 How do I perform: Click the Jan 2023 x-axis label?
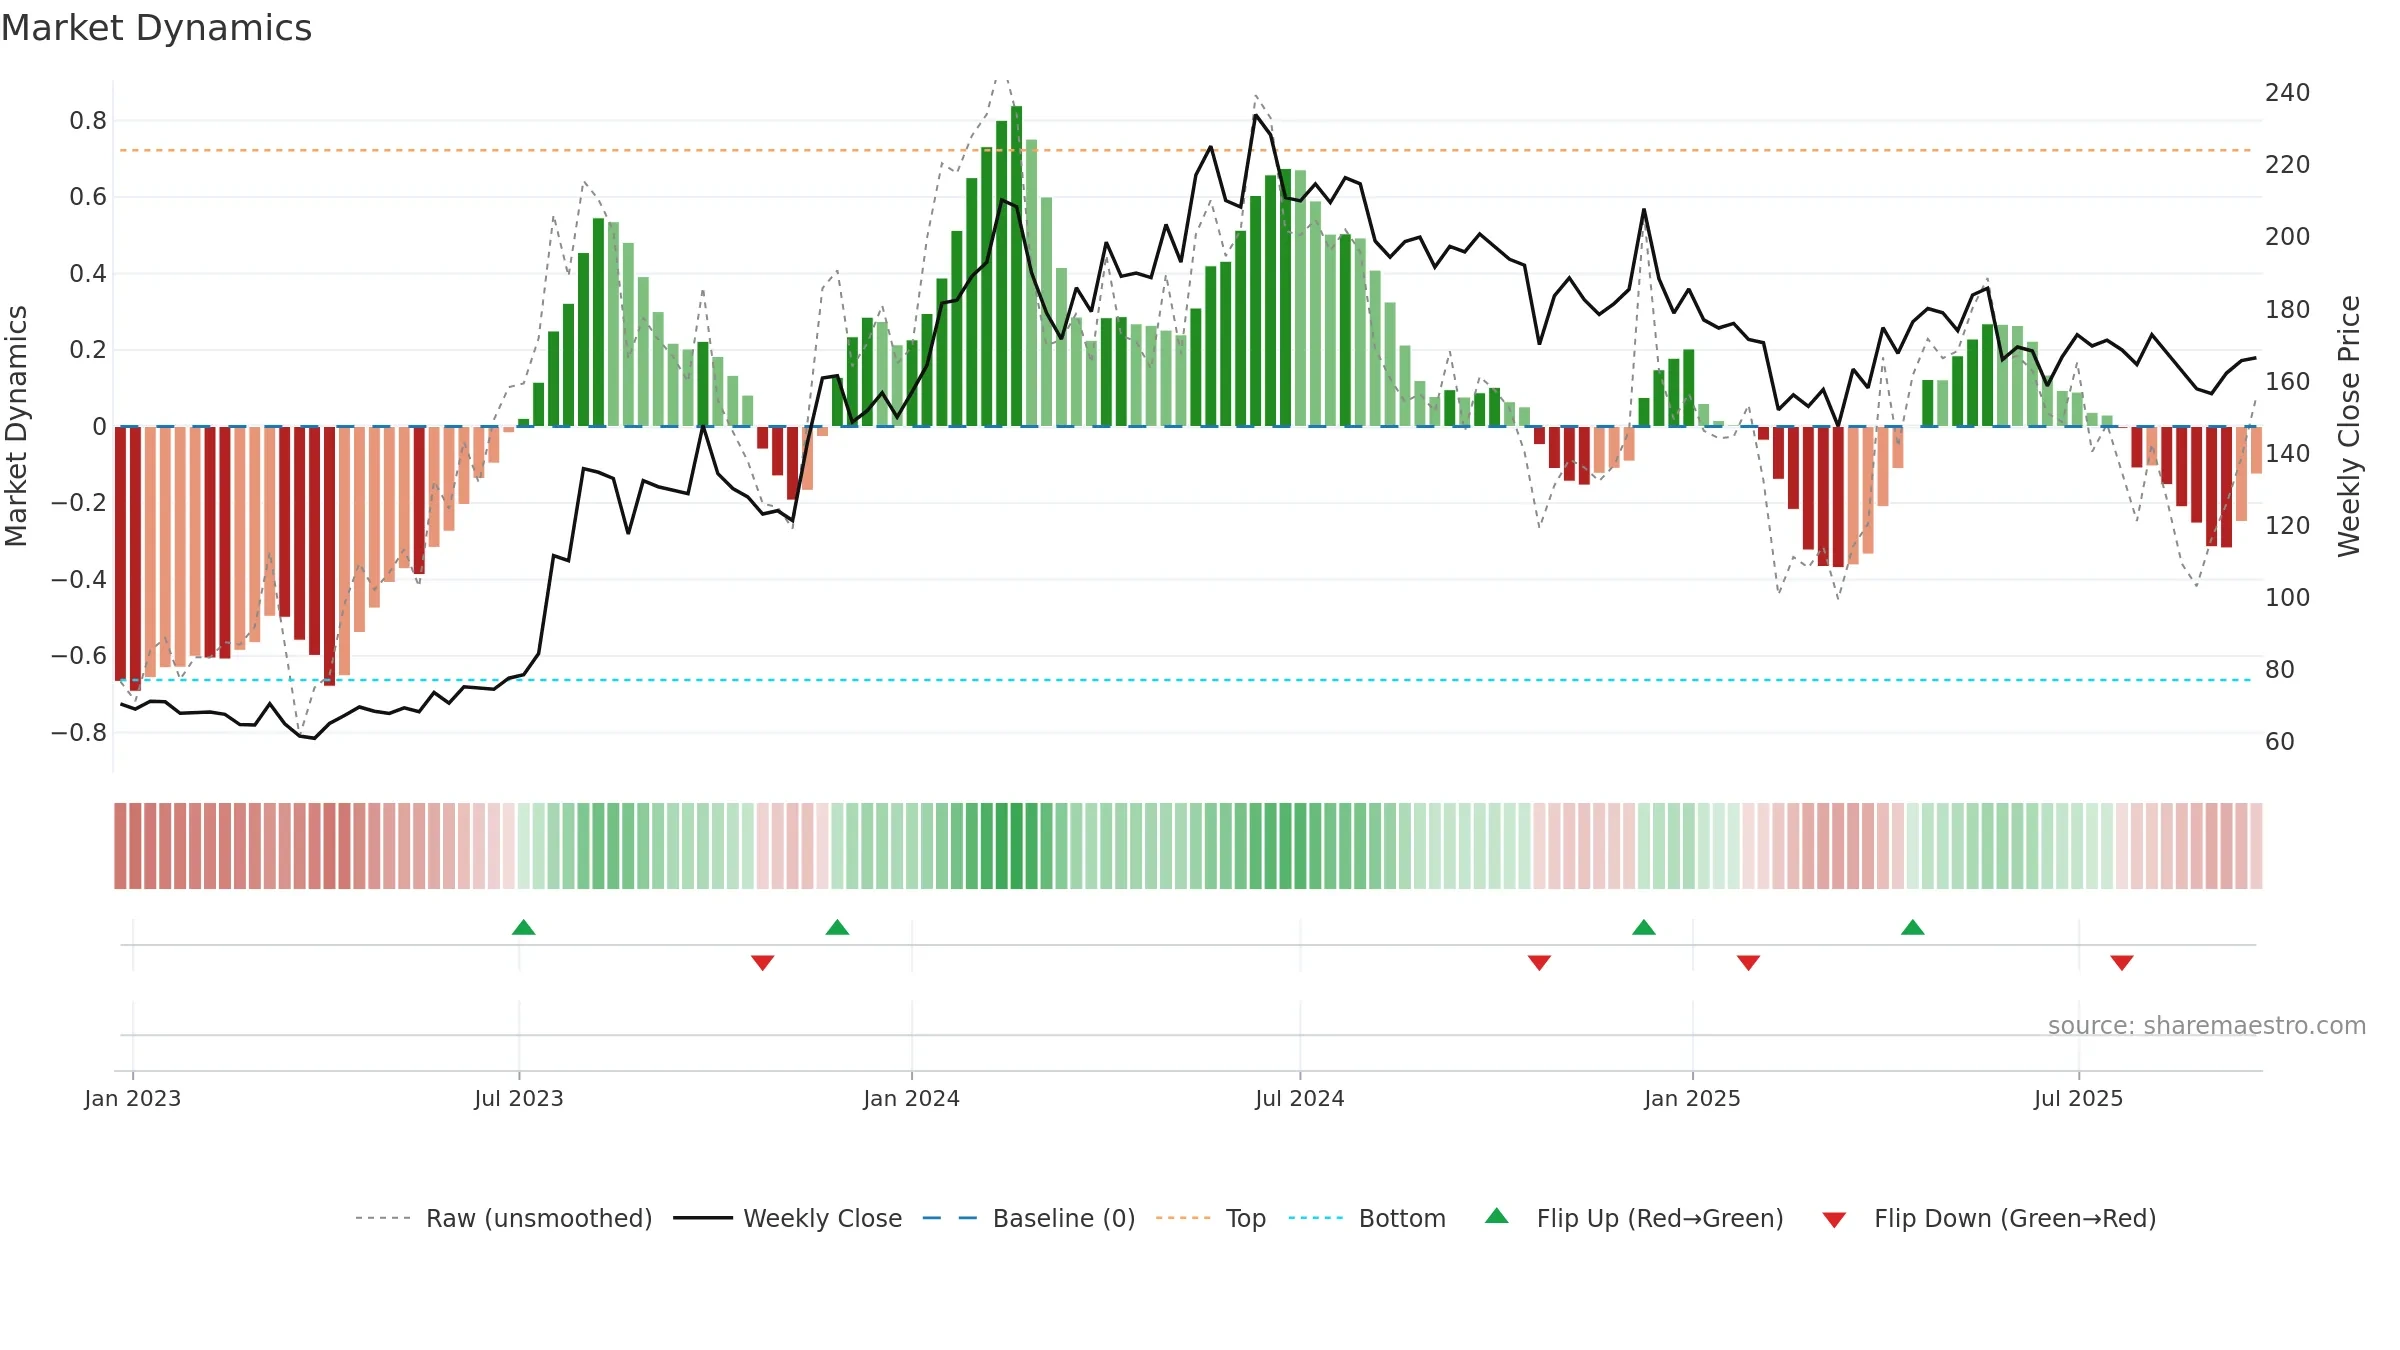click(133, 1098)
